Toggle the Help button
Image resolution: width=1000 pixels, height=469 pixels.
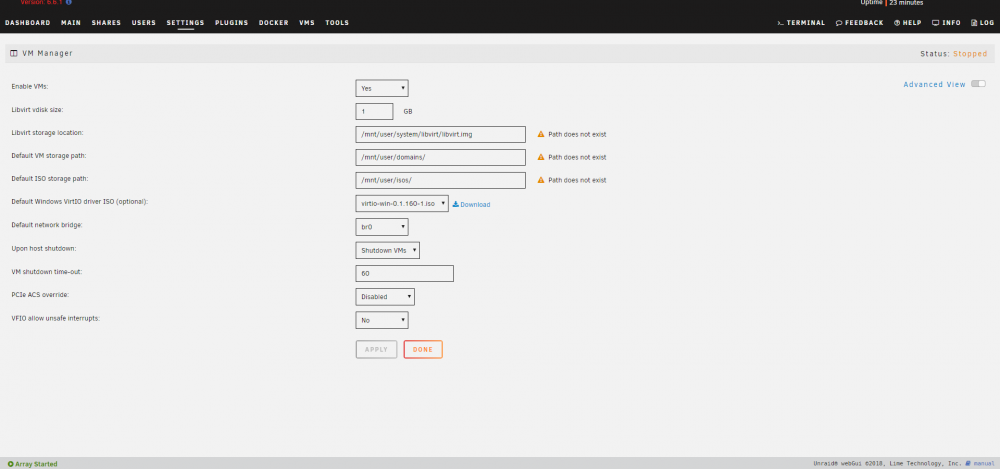(x=908, y=23)
